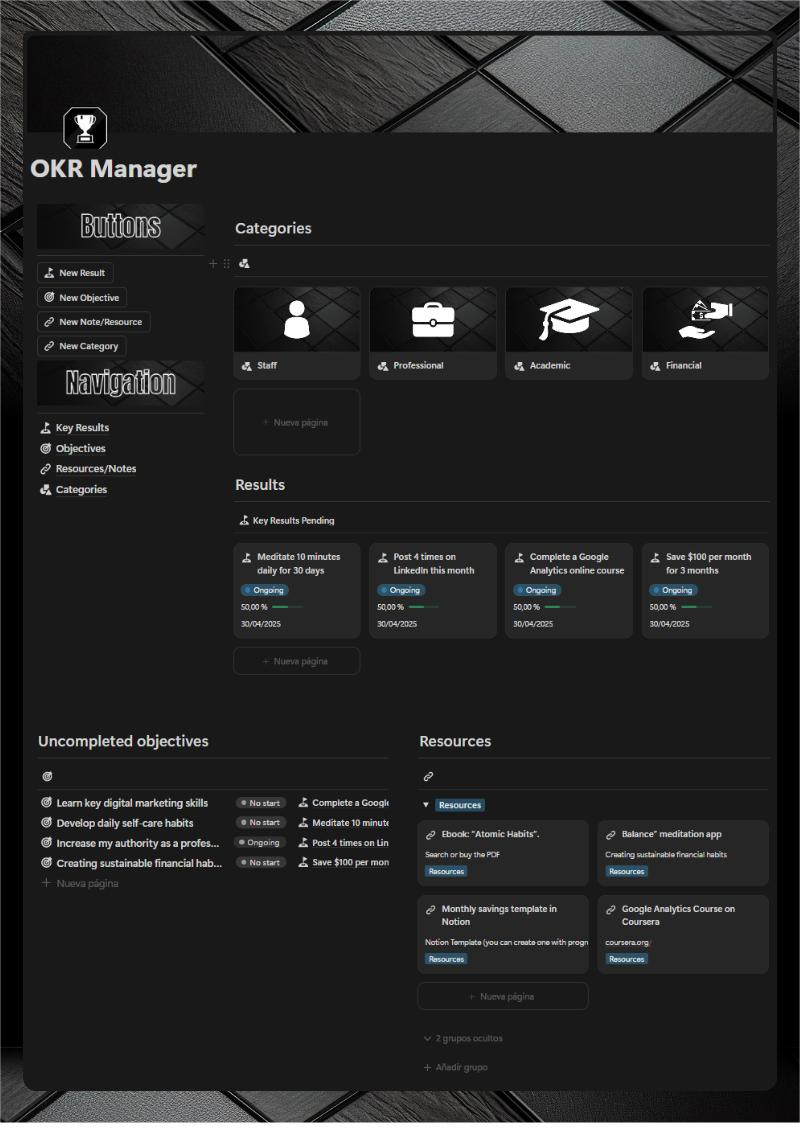Open Complete a Google Analytics course card
Viewport: 800px width, 1130px height.
pos(569,590)
